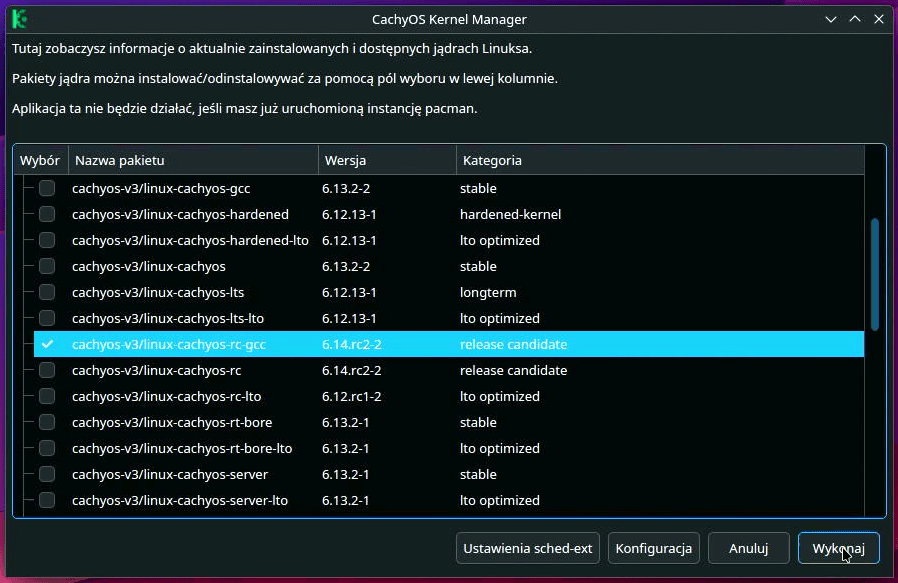Mark linux-cachyos-lts-lto checkbox
898x583 pixels.
pyautogui.click(x=47, y=318)
